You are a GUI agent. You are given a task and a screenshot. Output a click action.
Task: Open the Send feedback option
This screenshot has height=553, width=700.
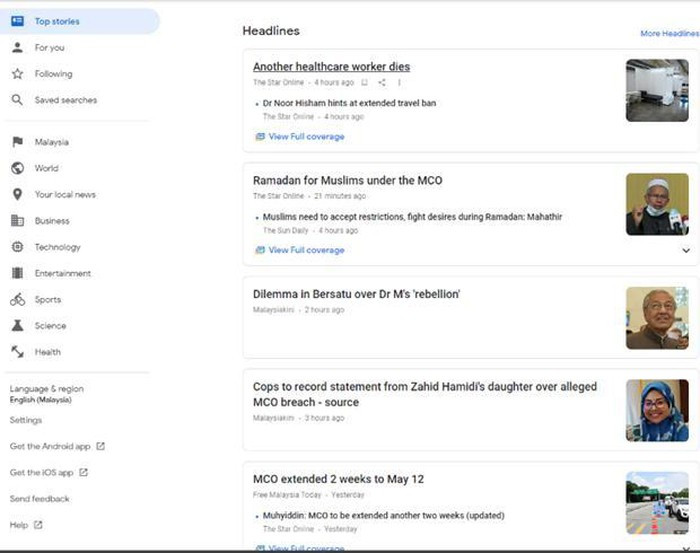[x=40, y=499]
